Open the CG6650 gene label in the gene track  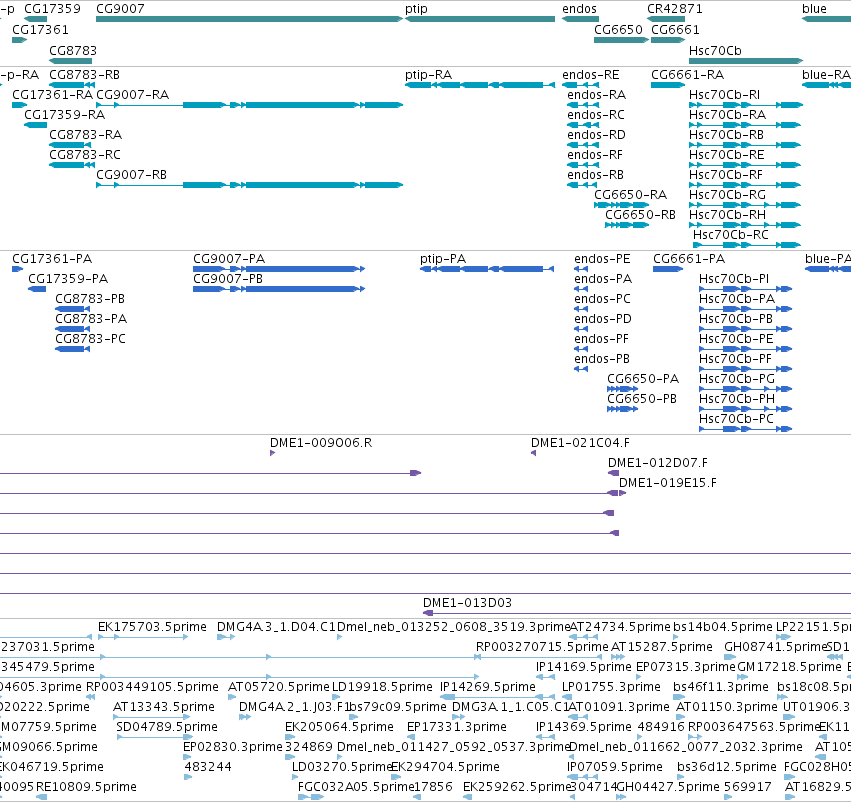[618, 29]
